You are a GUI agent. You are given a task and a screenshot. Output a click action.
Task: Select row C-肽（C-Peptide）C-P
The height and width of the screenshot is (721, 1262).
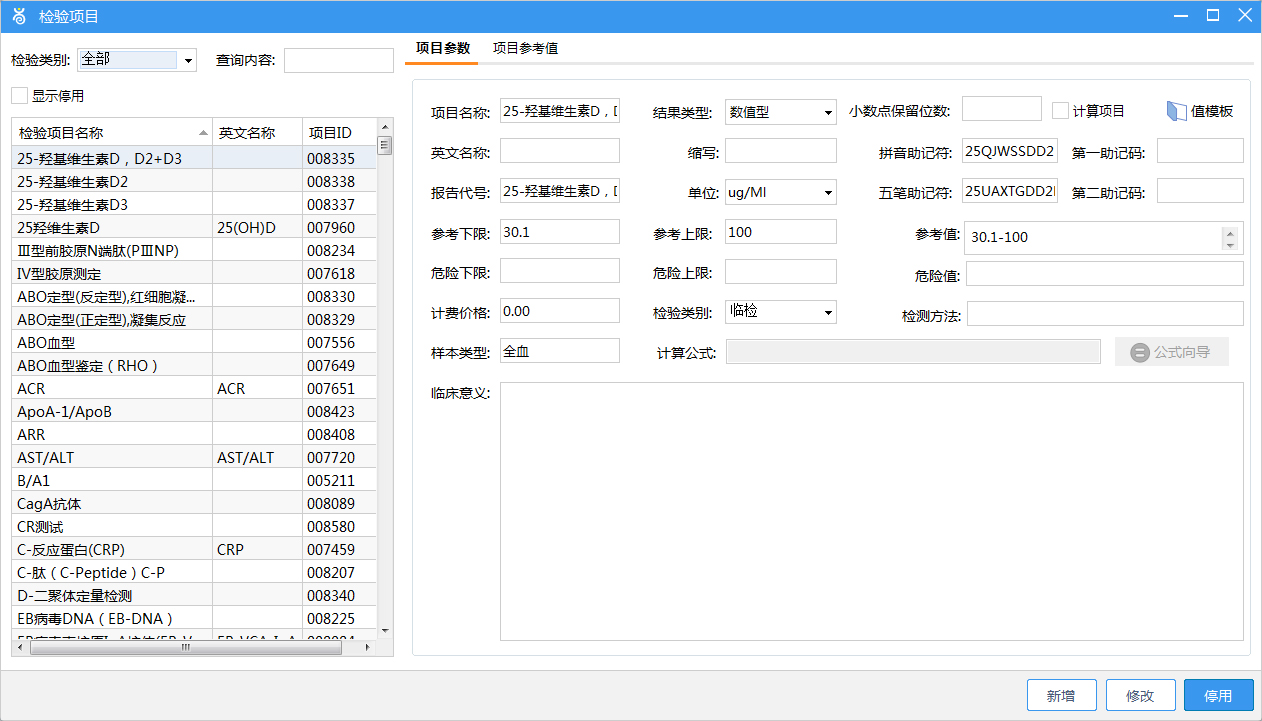194,573
